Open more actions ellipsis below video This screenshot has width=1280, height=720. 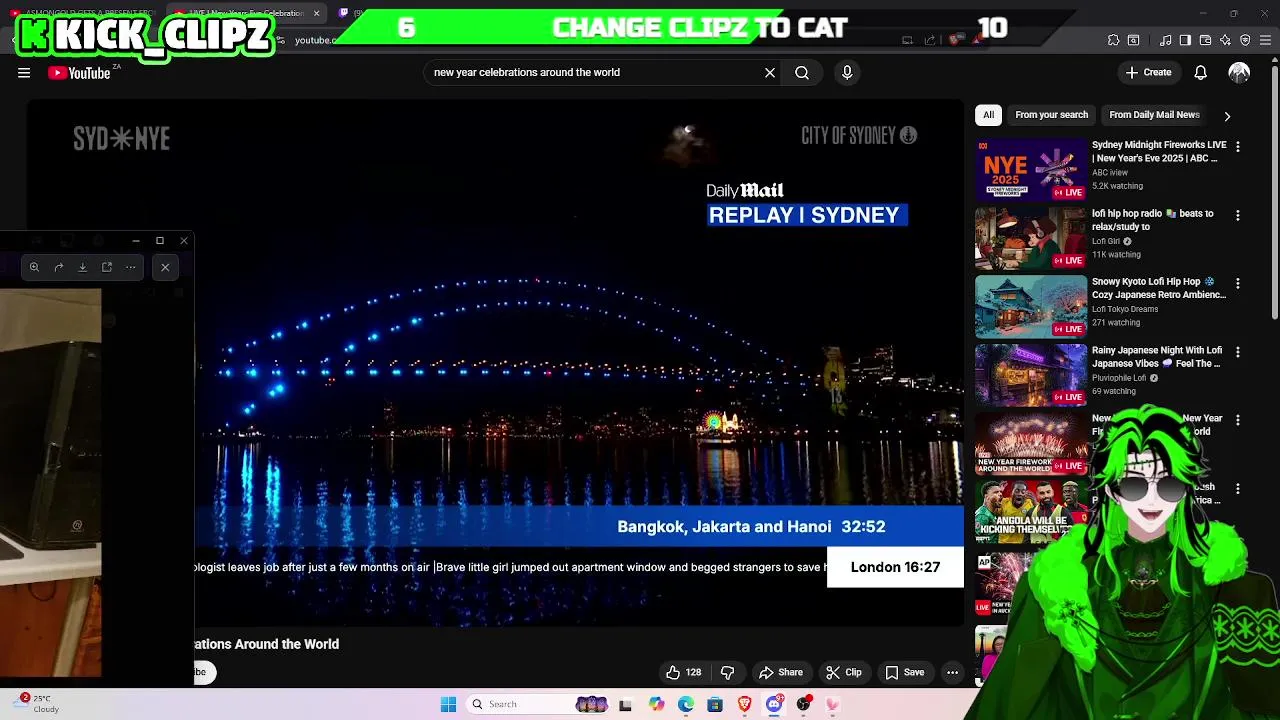952,672
